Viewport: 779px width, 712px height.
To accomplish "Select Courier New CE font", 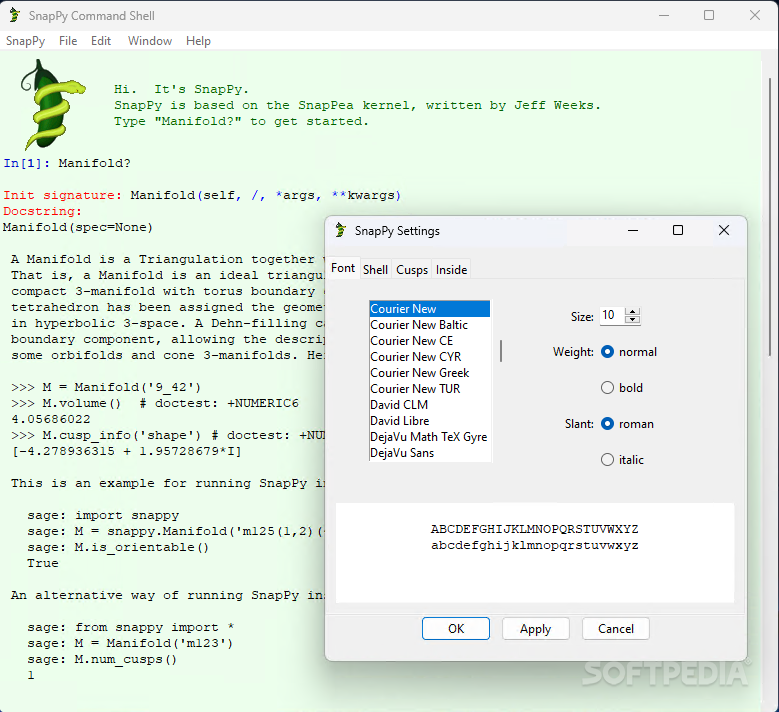I will click(430, 341).
